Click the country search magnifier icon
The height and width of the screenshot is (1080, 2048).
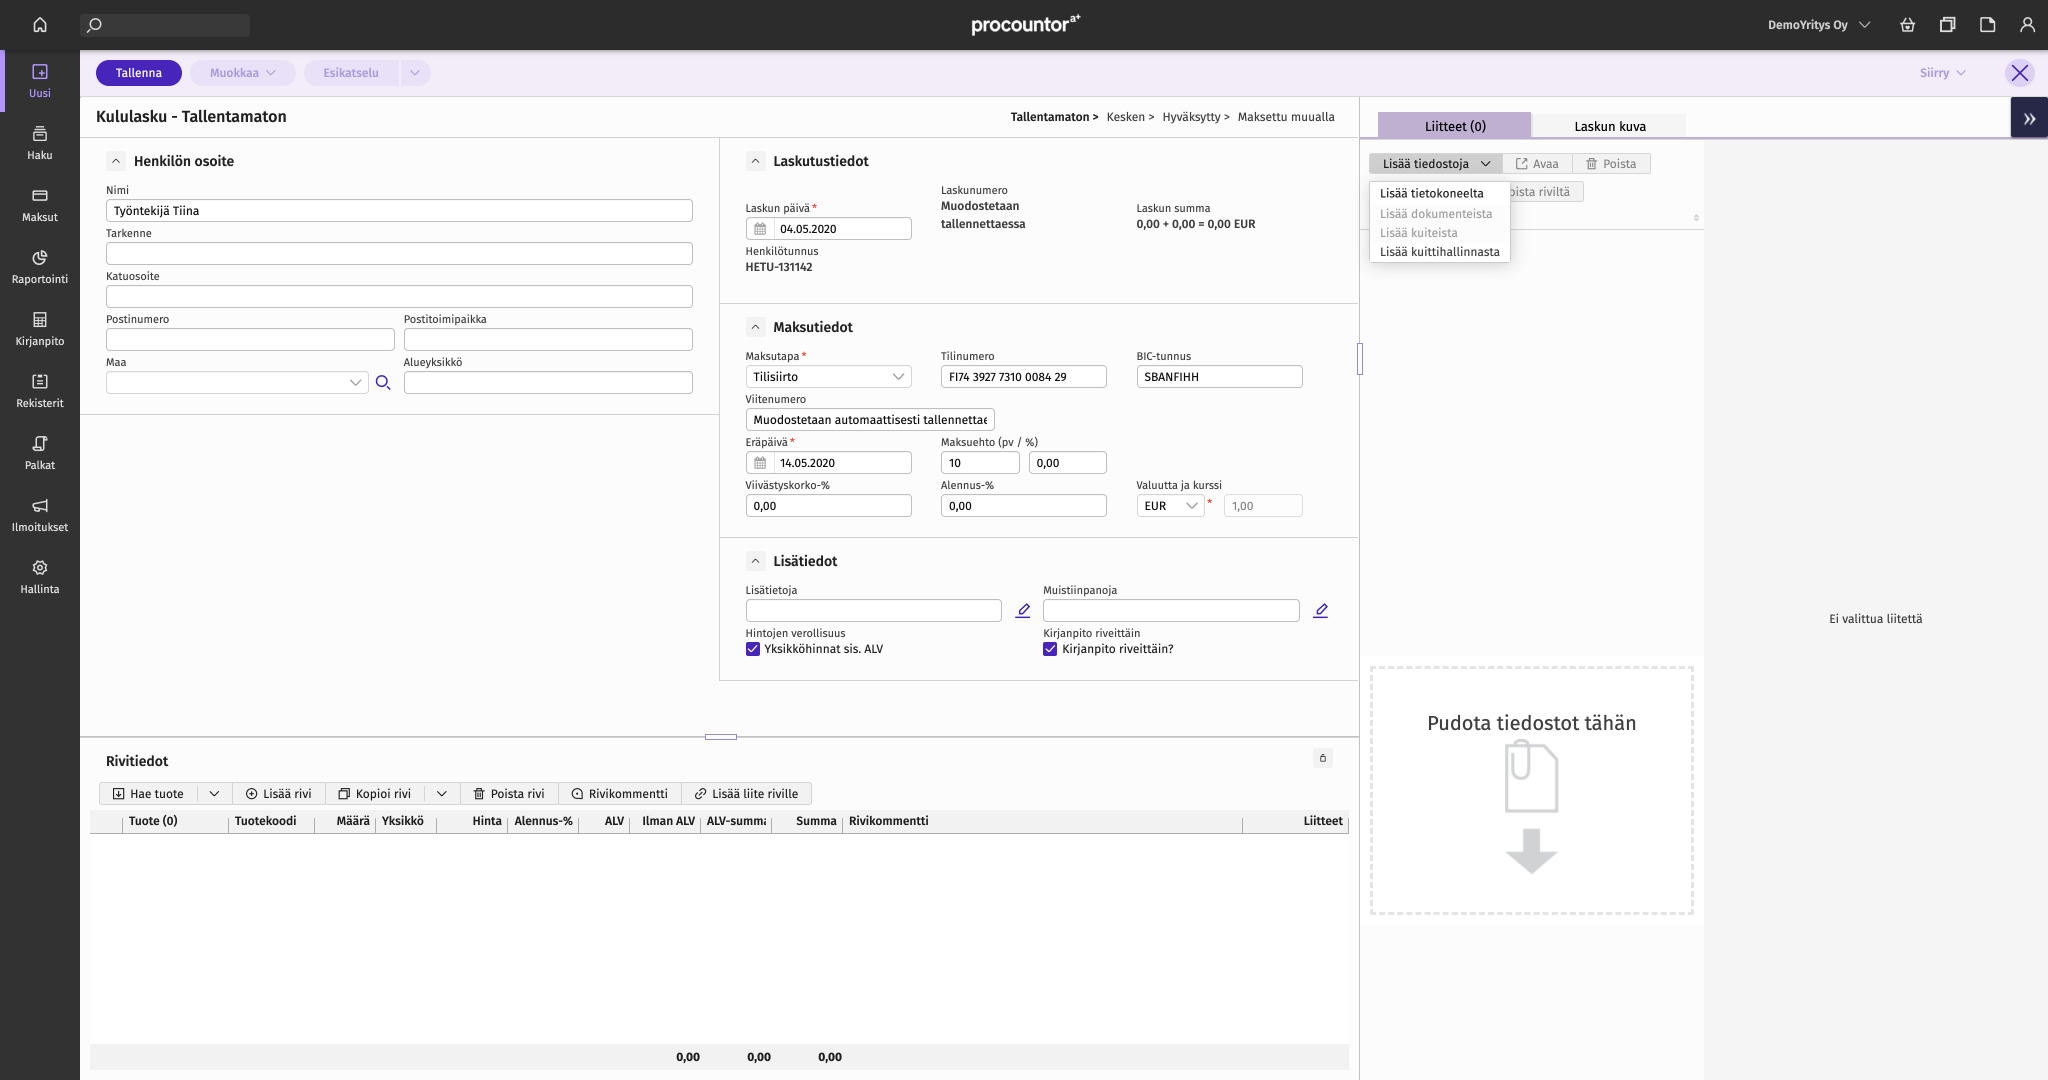(382, 383)
